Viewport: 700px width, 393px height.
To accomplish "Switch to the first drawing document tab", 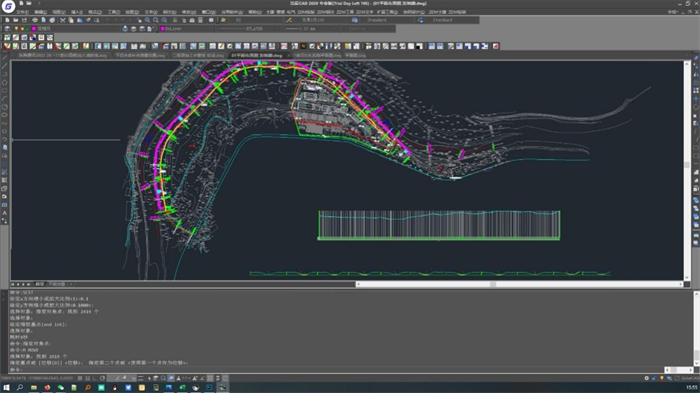I will [x=62, y=55].
